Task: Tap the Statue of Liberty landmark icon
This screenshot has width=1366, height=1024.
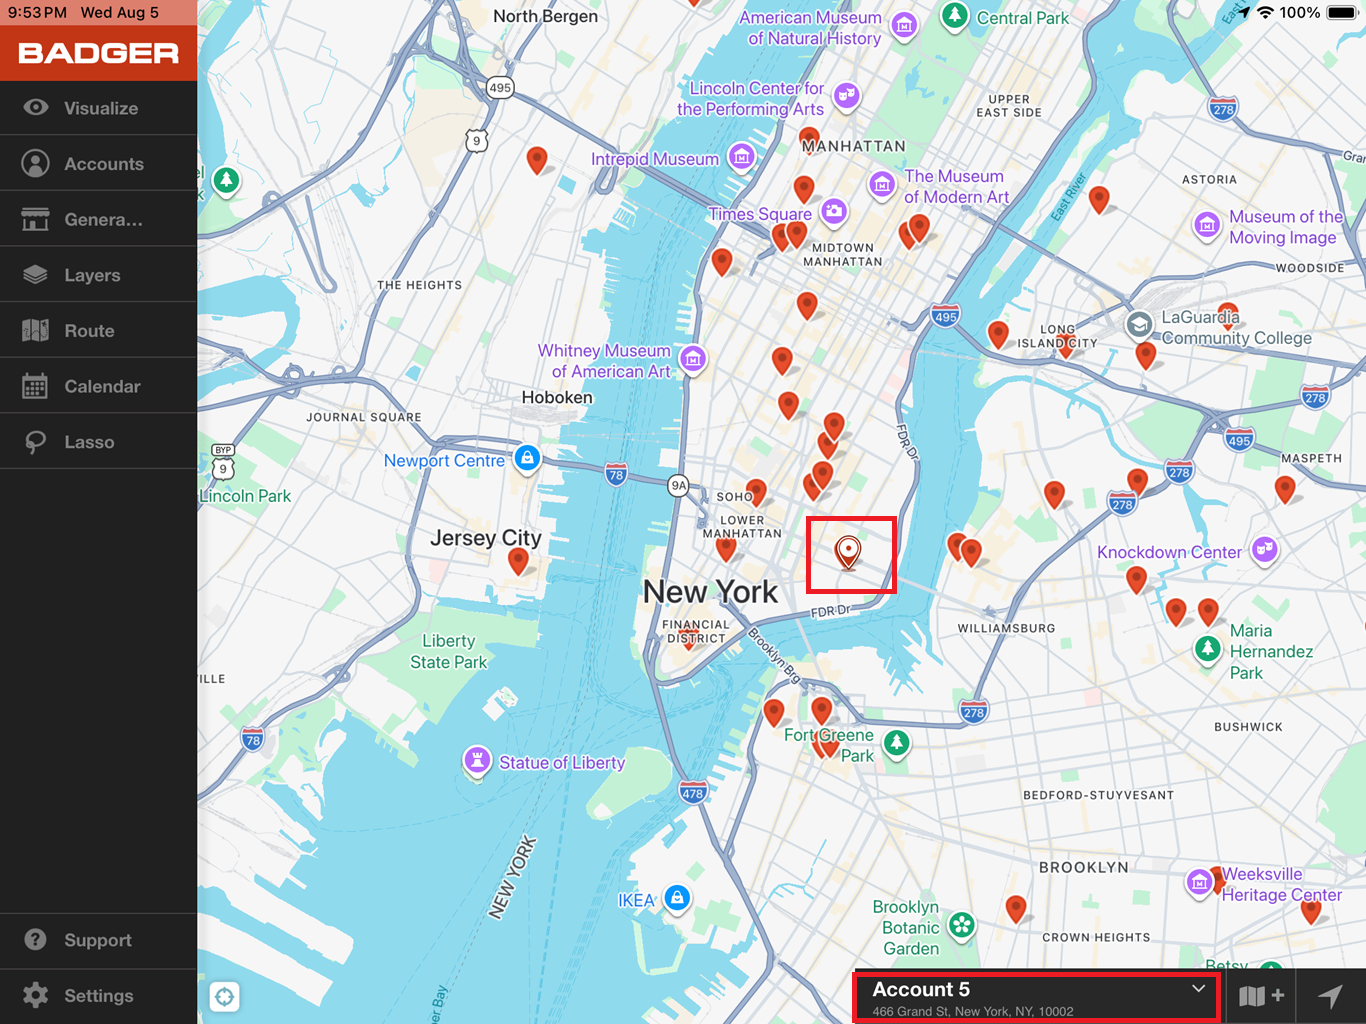Action: point(477,762)
